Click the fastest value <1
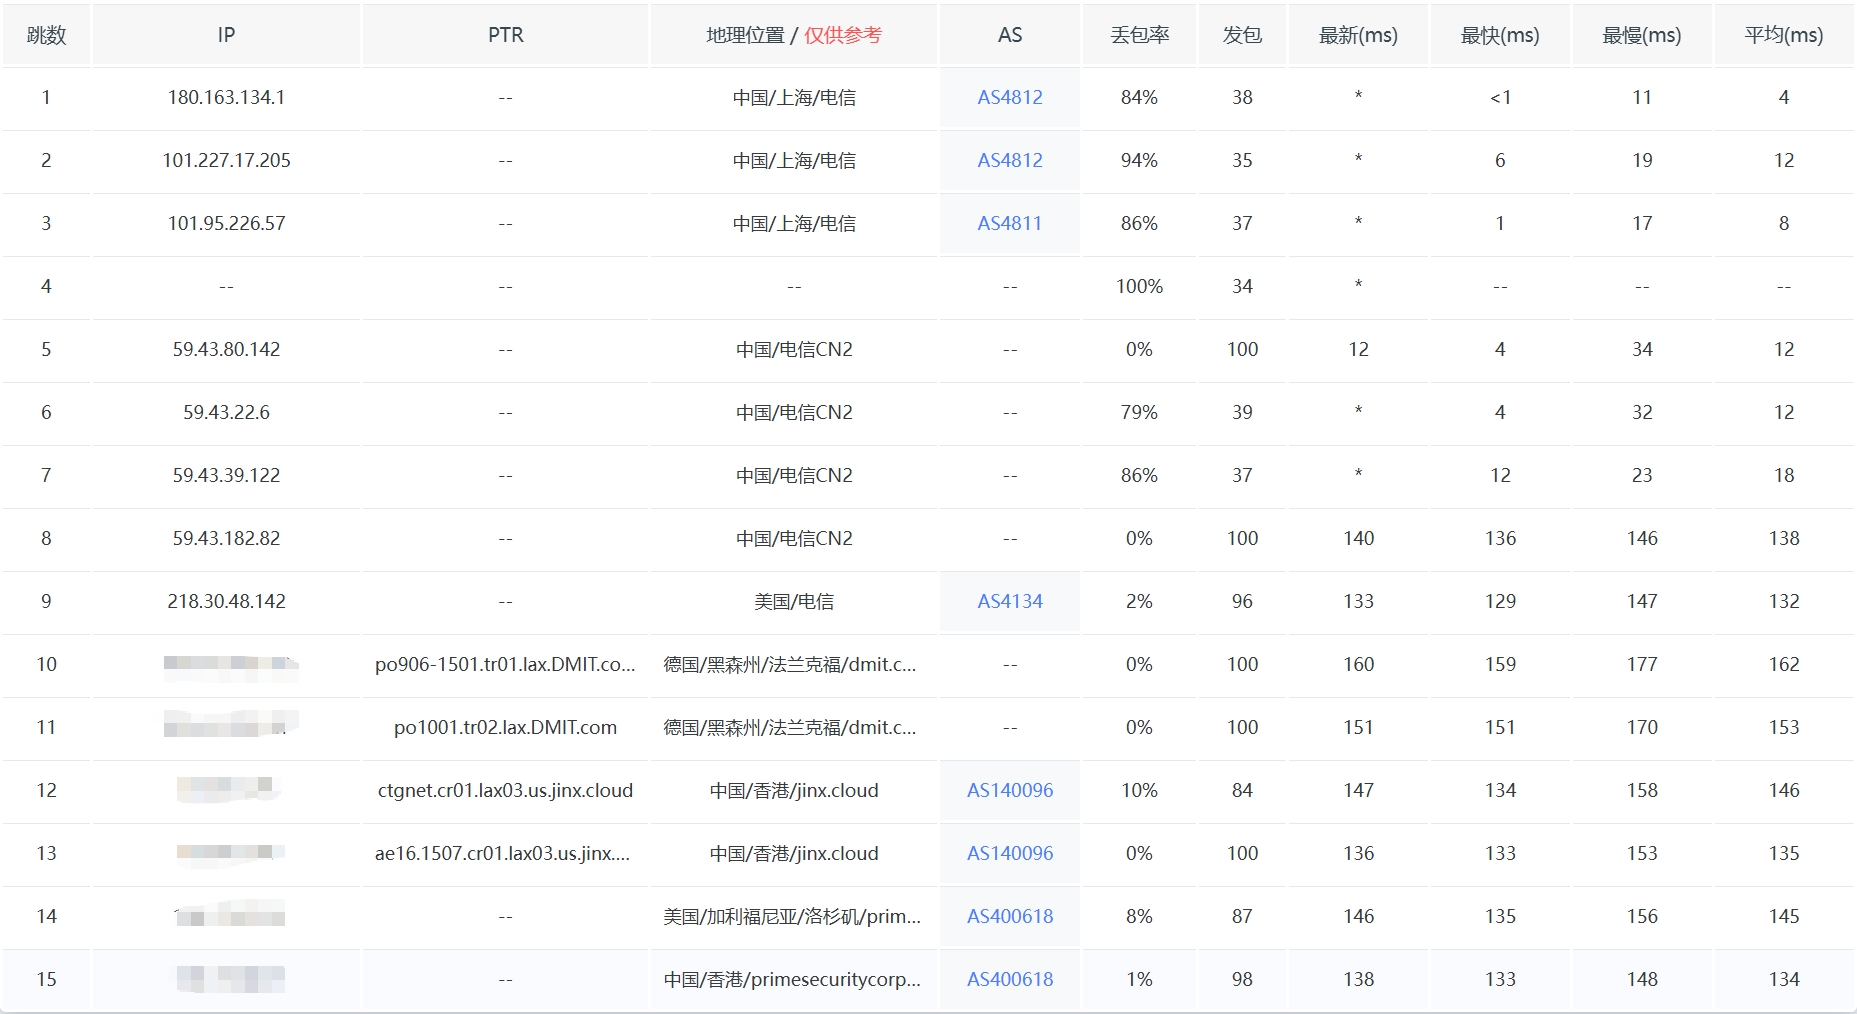The width and height of the screenshot is (1857, 1014). click(1500, 97)
